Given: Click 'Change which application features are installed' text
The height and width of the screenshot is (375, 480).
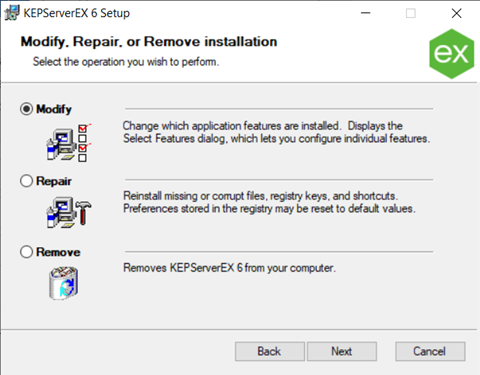Looking at the screenshot, I should (231, 126).
